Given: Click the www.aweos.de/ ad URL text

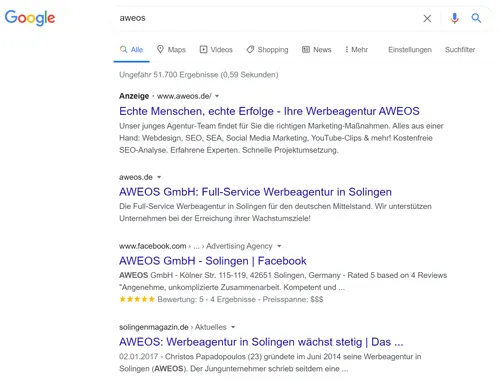Looking at the screenshot, I should tap(184, 96).
